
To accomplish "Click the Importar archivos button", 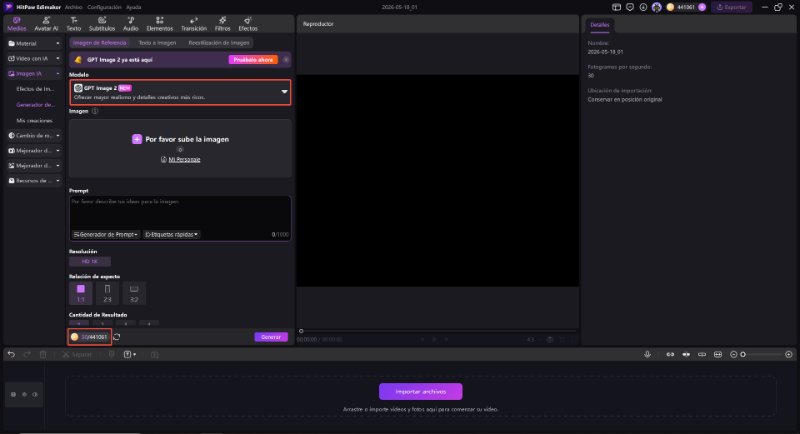I will 421,392.
